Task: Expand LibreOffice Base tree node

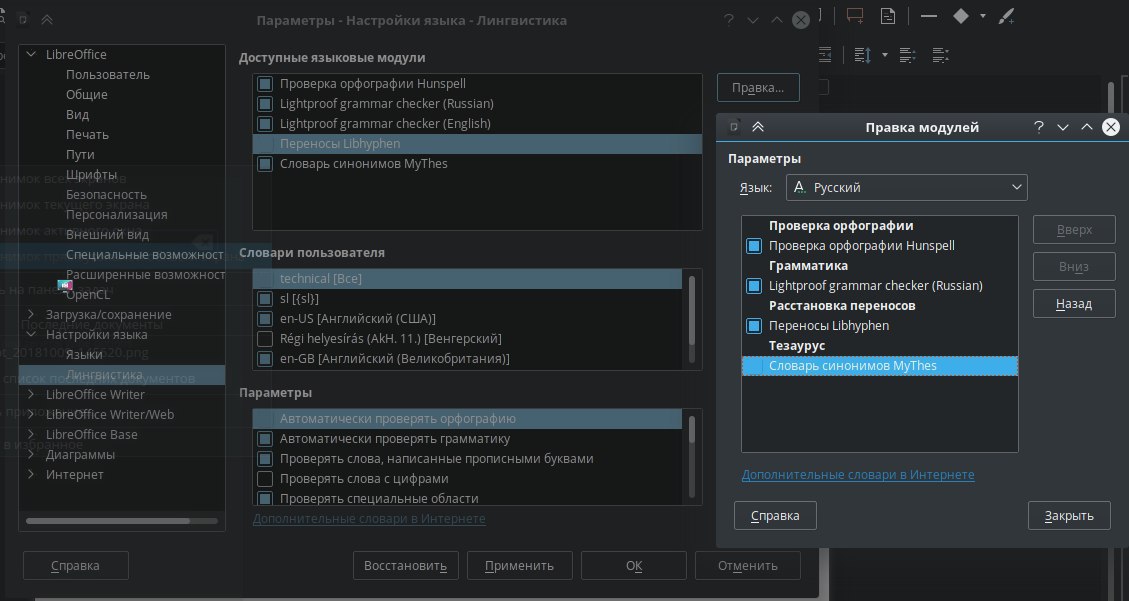Action: [x=31, y=434]
